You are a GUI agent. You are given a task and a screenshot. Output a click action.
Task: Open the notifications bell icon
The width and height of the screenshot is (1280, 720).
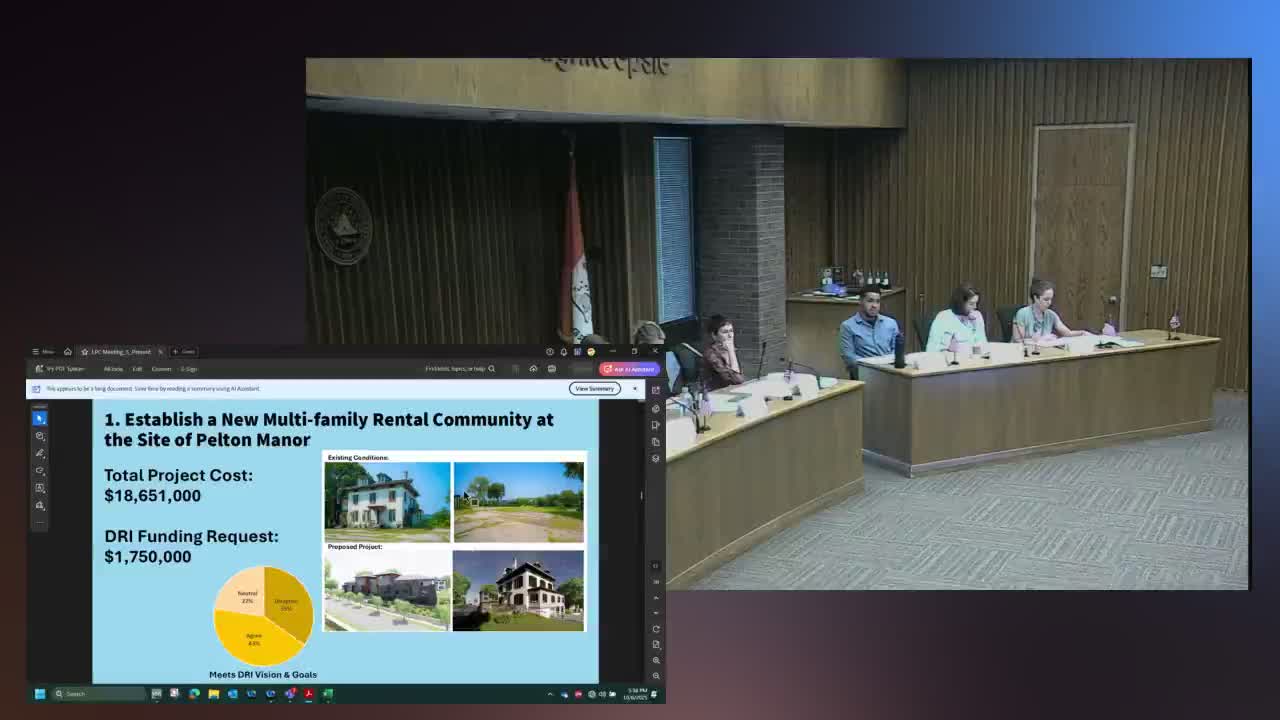[x=564, y=352]
